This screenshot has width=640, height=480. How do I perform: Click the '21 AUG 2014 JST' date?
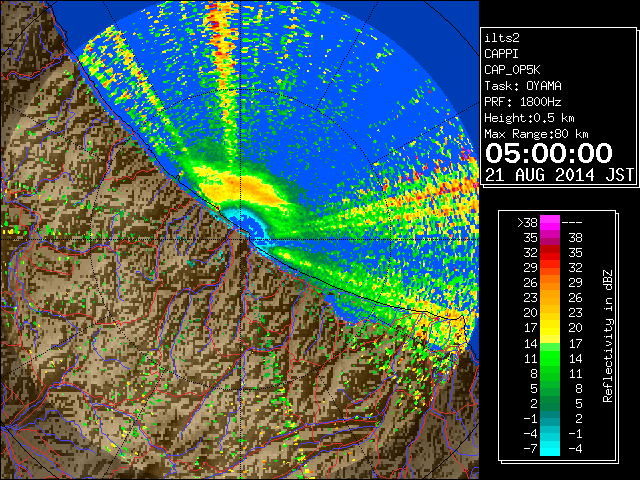pos(560,175)
